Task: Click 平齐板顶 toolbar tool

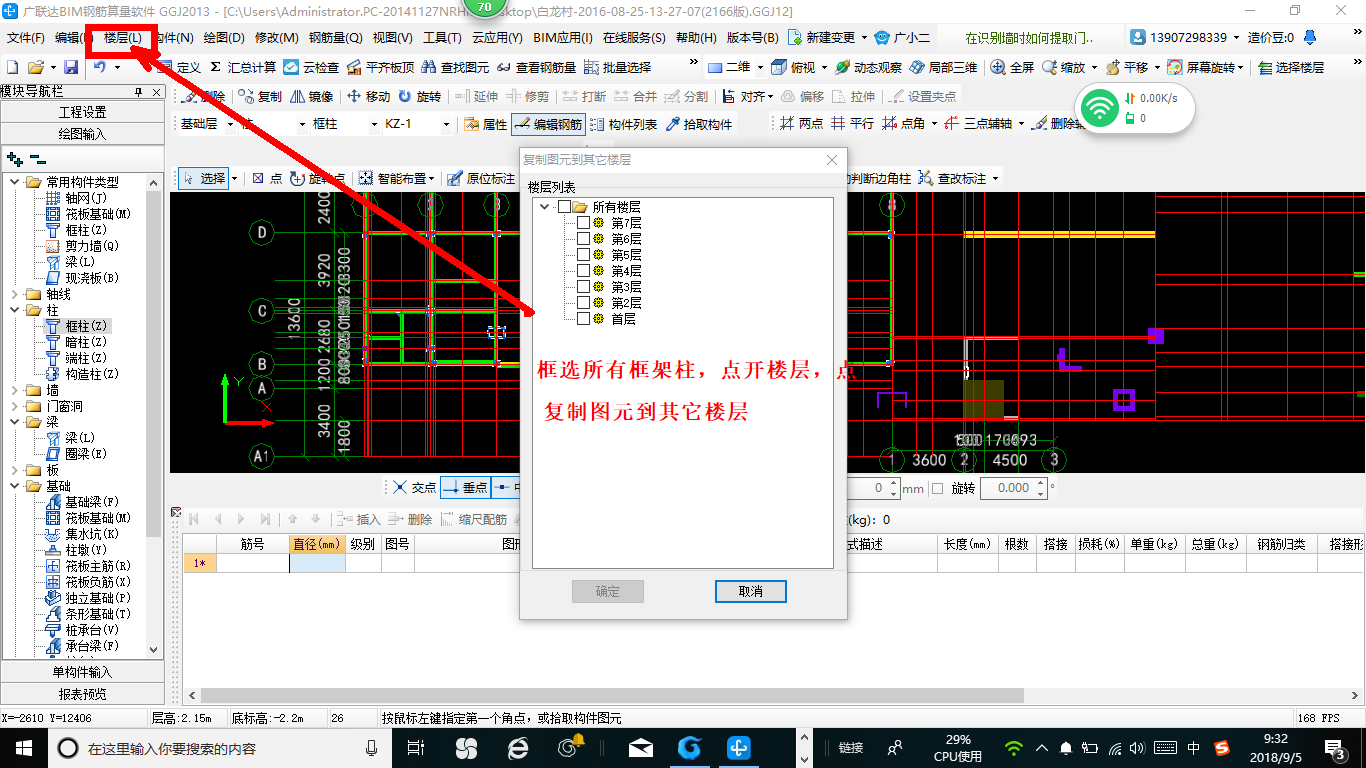Action: [380, 67]
